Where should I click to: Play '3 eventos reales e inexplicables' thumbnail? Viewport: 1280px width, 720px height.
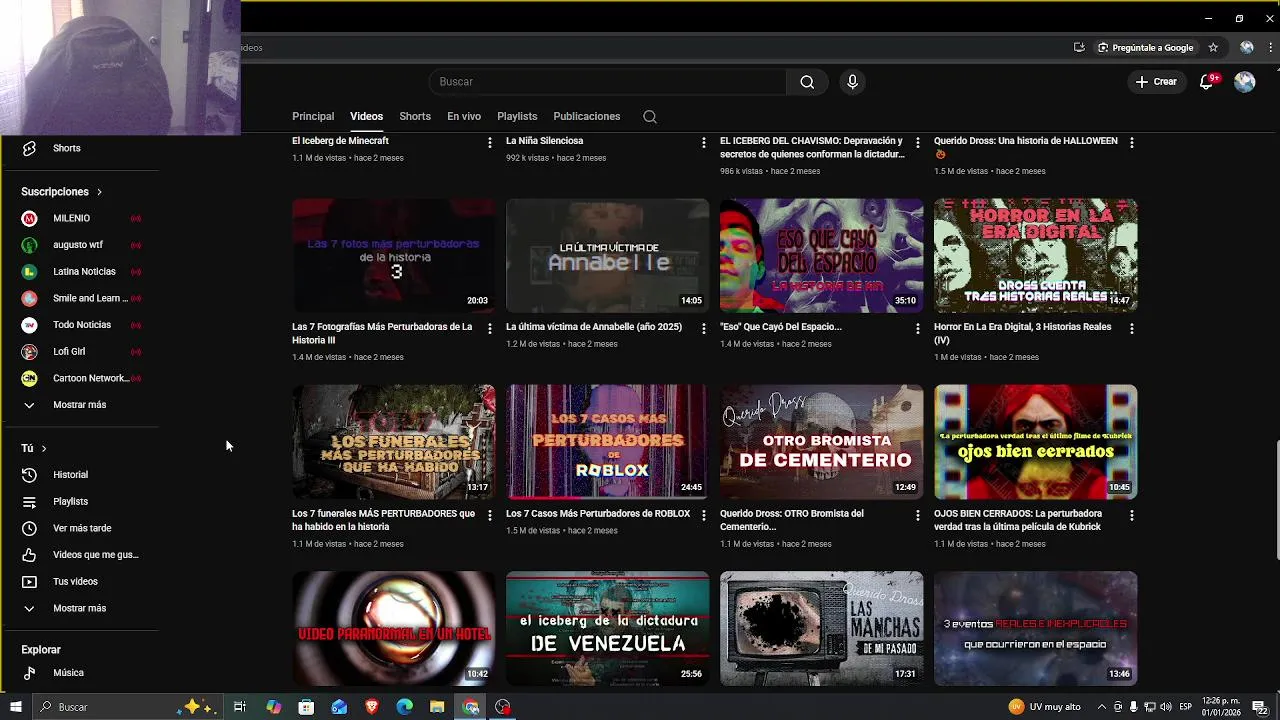click(1035, 628)
